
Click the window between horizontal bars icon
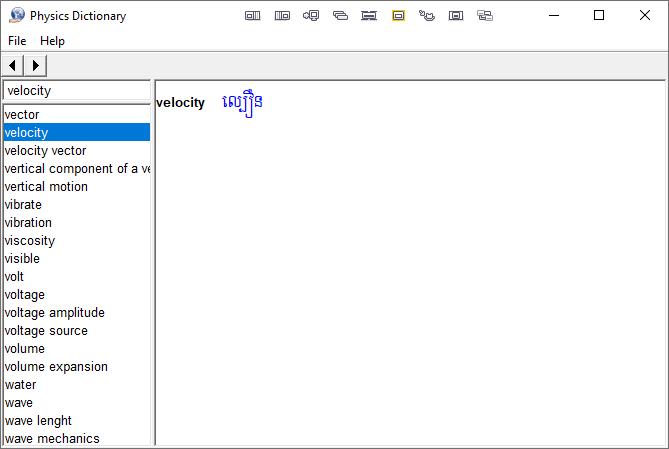pyautogui.click(x=369, y=16)
